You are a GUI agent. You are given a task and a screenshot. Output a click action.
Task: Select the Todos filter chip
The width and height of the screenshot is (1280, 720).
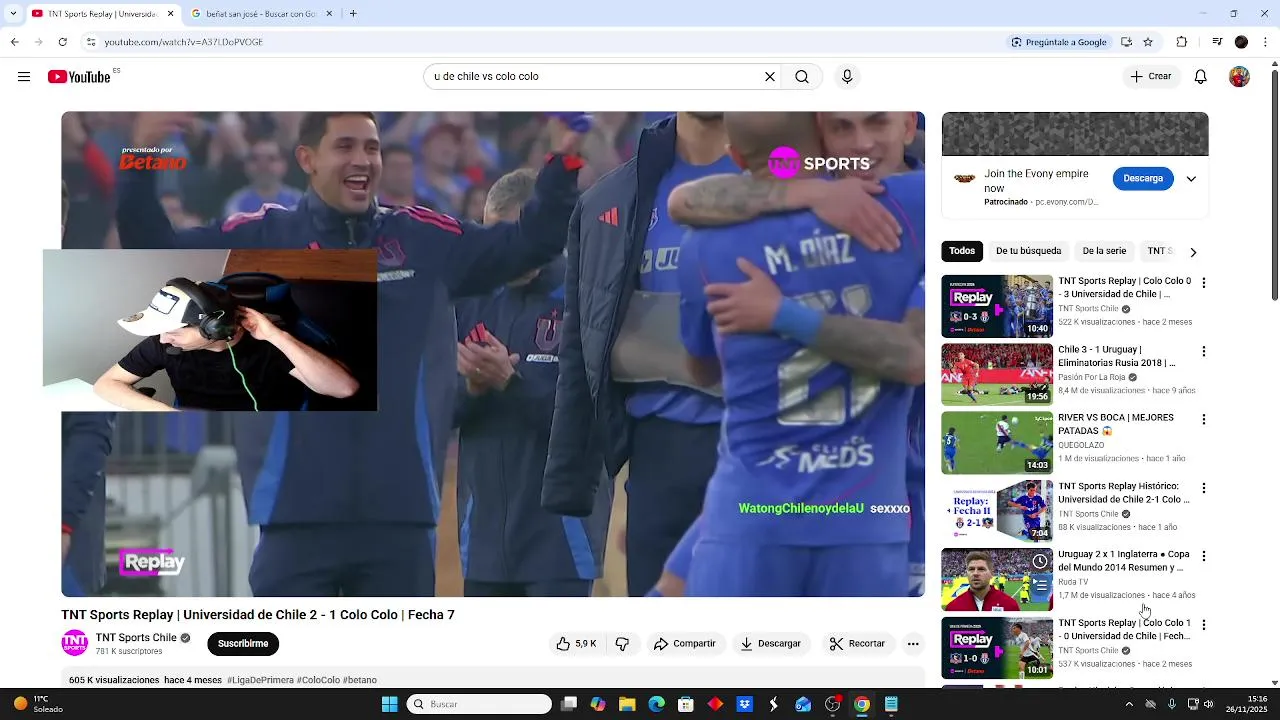tap(962, 251)
